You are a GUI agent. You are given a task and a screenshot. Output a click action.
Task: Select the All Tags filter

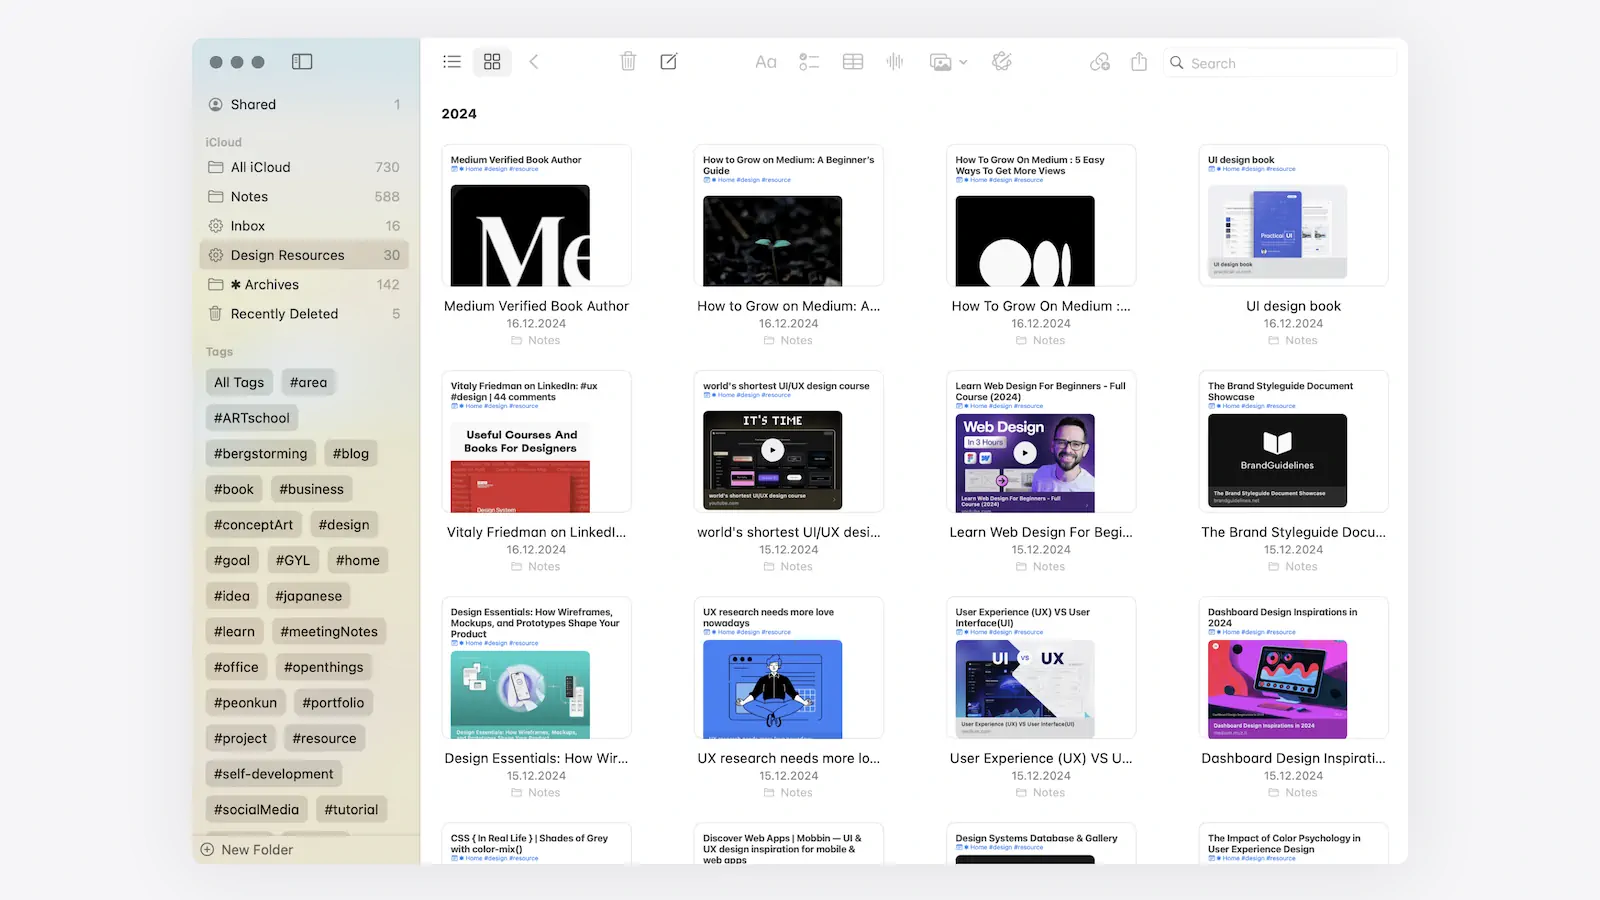click(239, 382)
